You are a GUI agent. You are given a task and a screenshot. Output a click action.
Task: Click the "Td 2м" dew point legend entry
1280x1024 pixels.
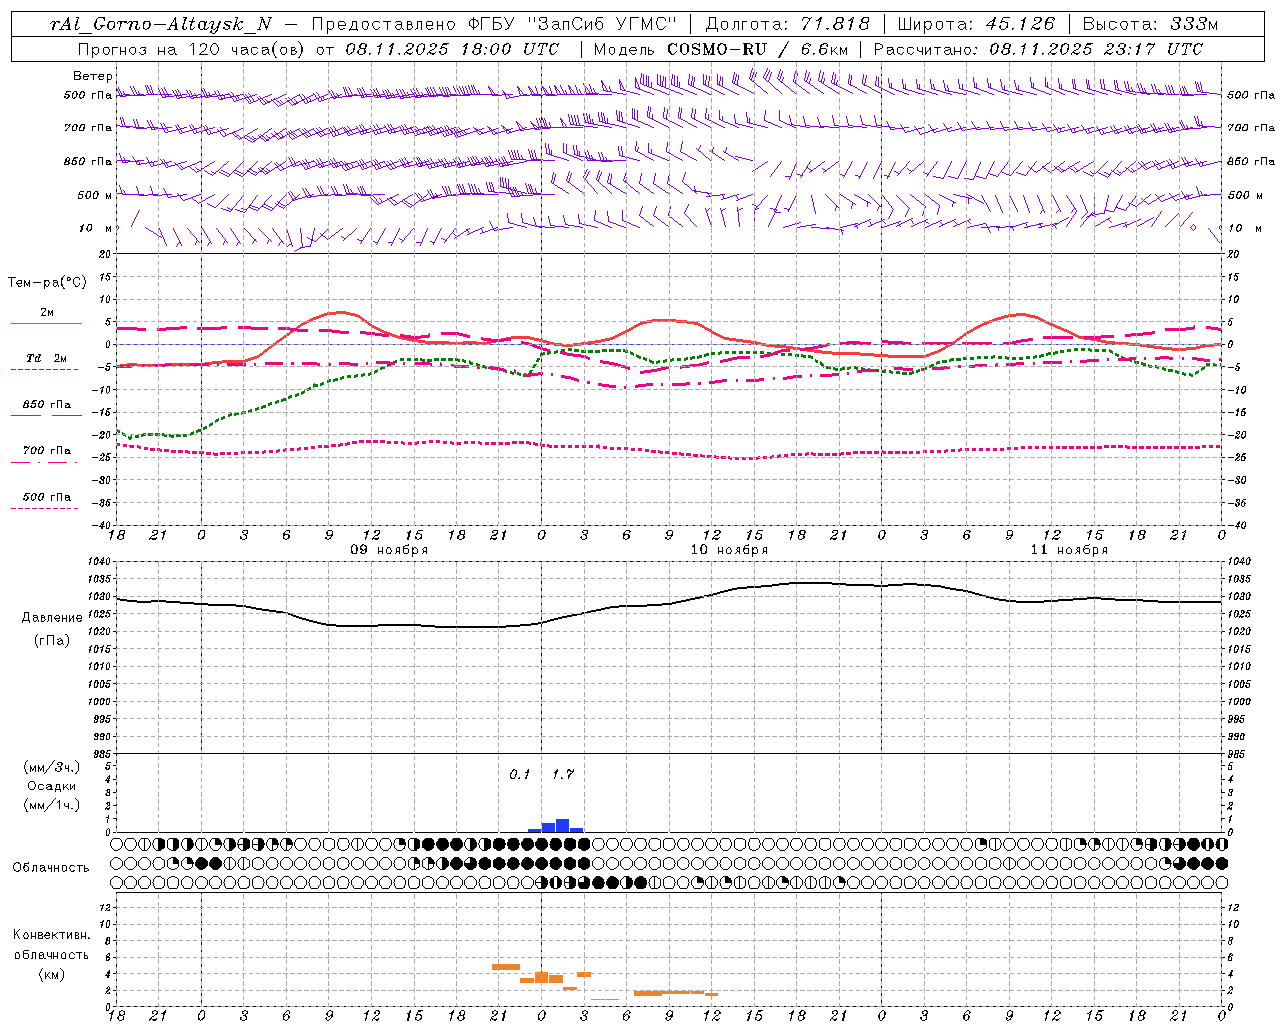point(47,358)
